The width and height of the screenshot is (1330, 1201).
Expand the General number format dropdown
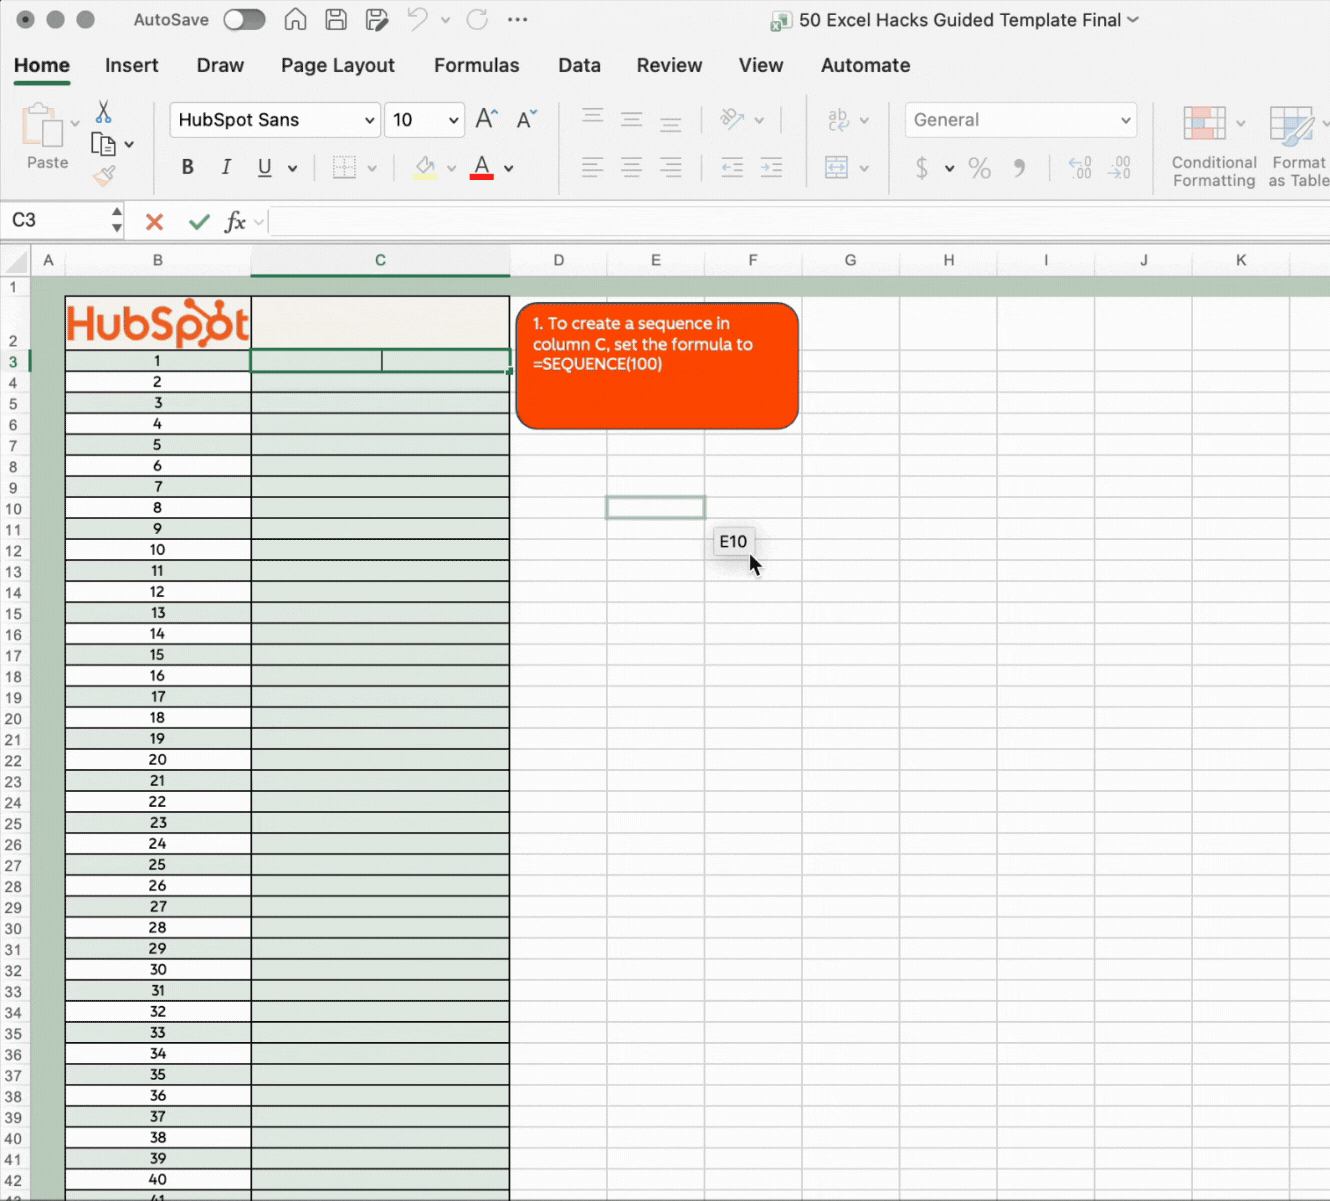coord(1125,120)
